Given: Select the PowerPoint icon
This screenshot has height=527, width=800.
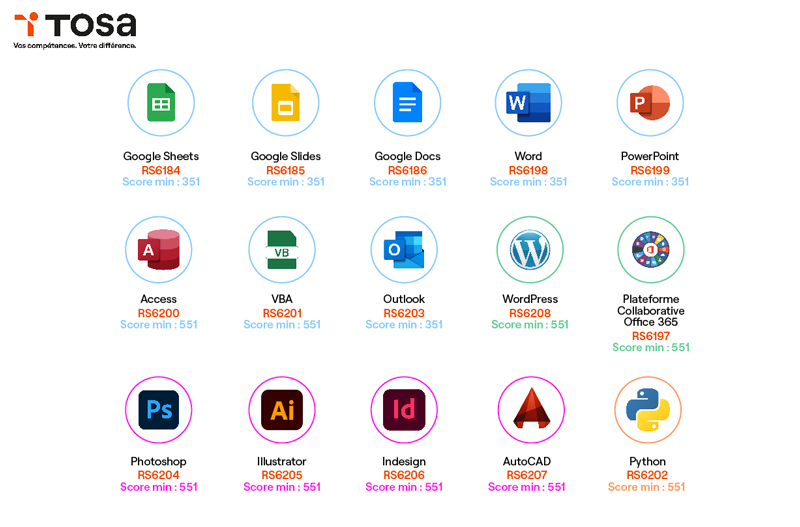Looking at the screenshot, I should click(x=650, y=103).
